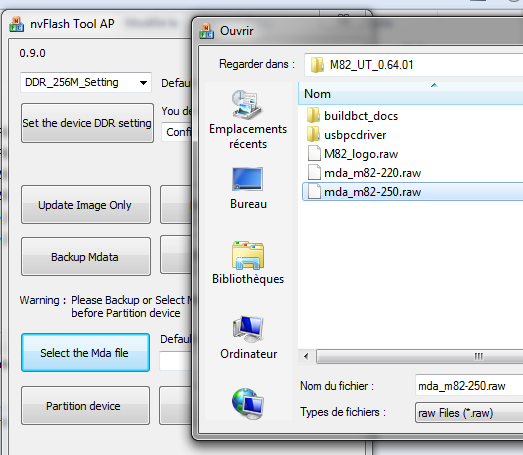Open the network globe icon in the places sidebar
The height and width of the screenshot is (455, 523).
click(248, 403)
